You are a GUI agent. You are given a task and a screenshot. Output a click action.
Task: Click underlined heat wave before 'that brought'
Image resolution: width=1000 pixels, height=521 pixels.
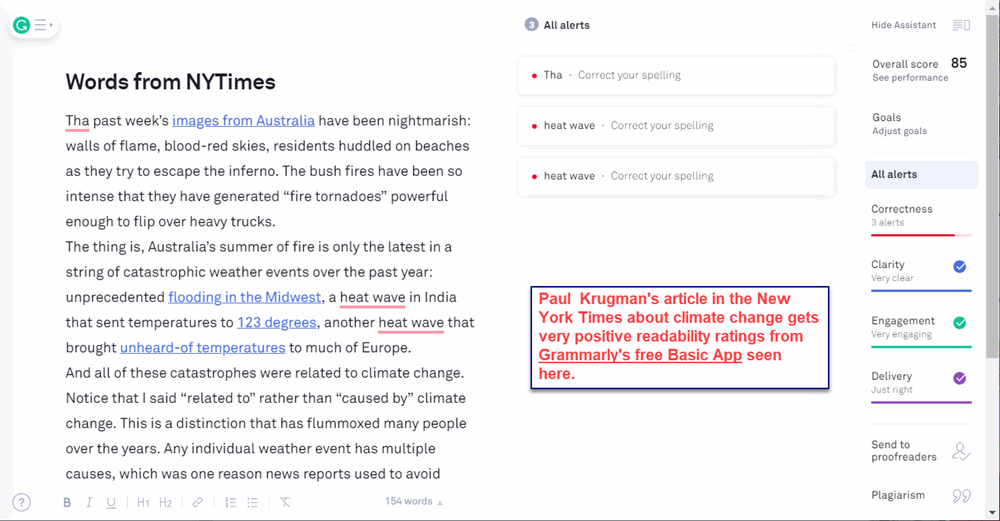[x=411, y=323]
